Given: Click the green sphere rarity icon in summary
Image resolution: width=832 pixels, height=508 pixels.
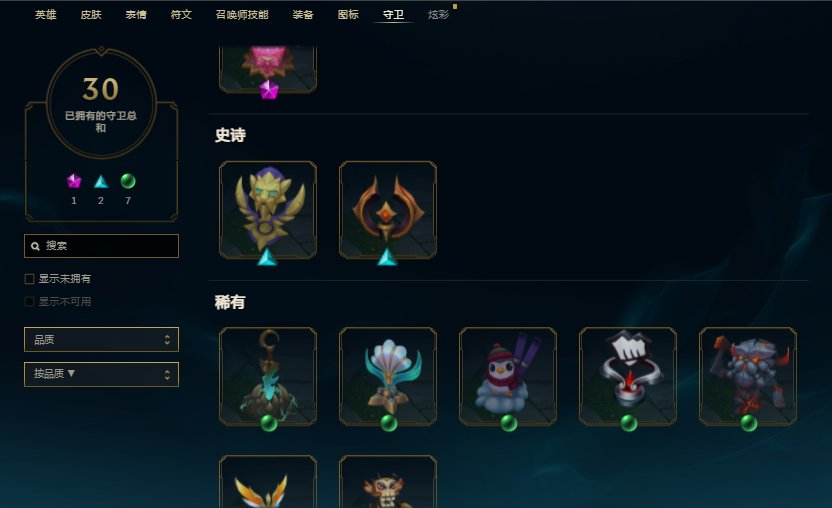Looking at the screenshot, I should (128, 182).
